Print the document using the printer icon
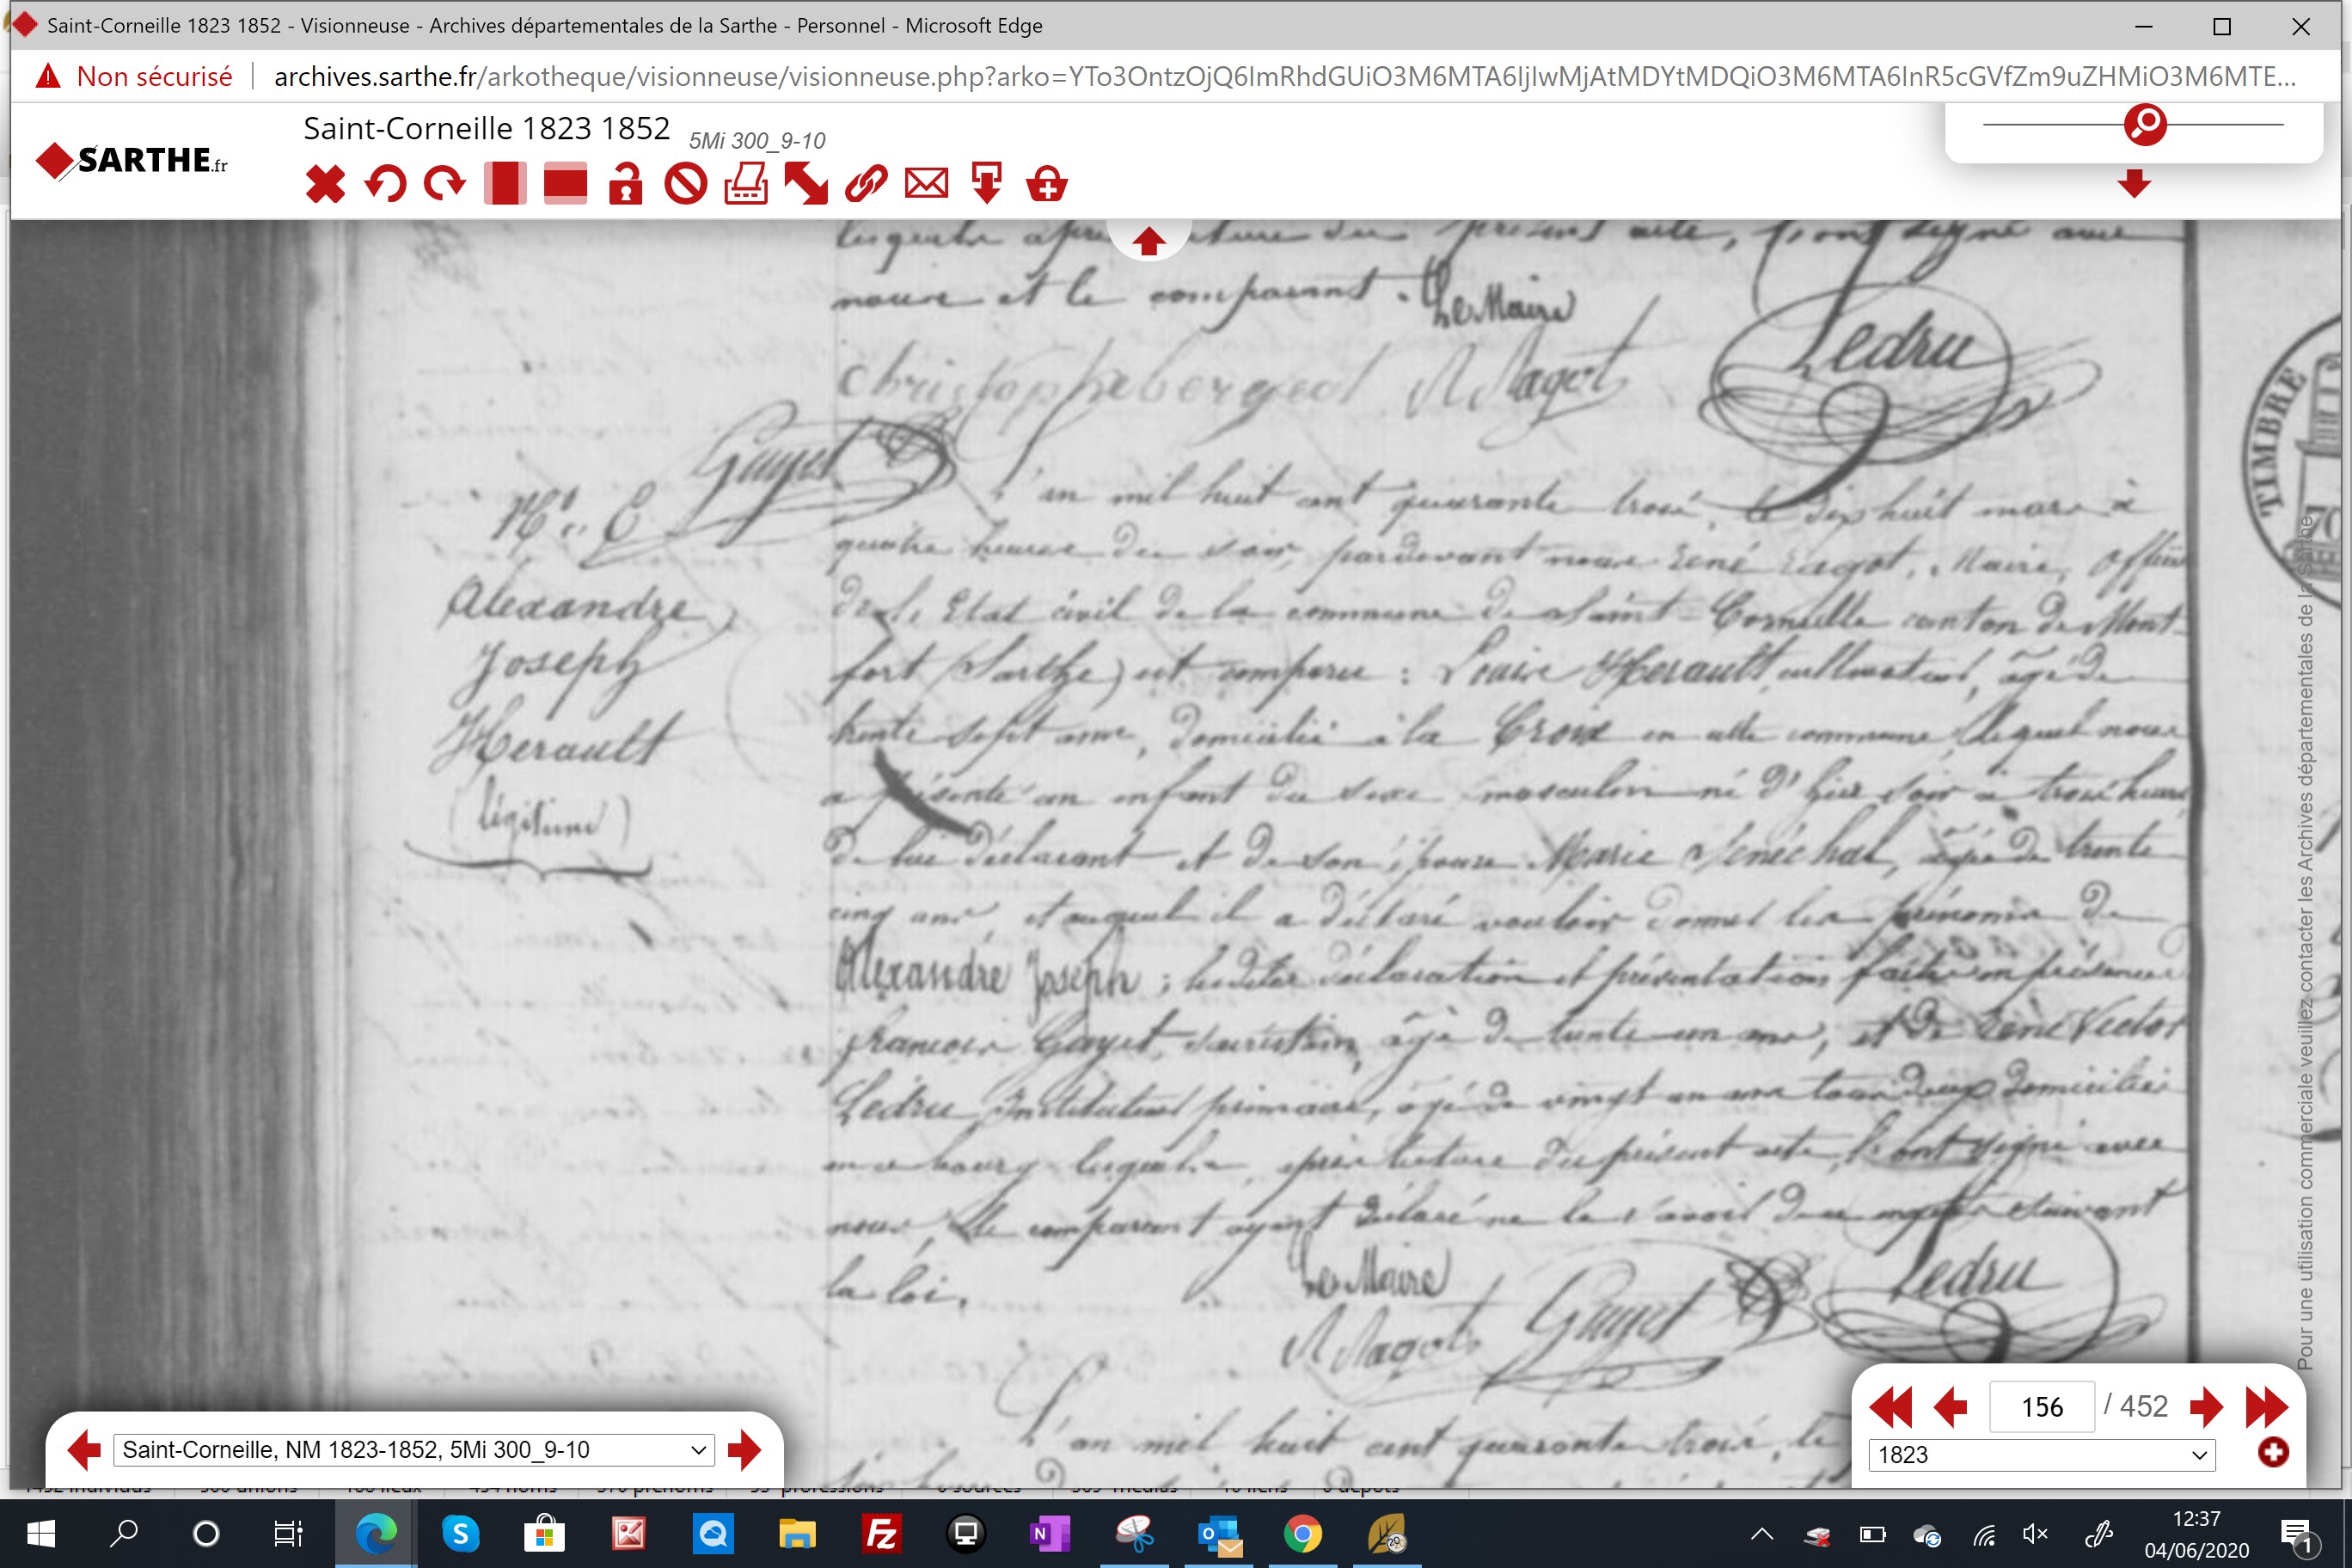Screen dimensions: 2352x1568 pos(746,184)
